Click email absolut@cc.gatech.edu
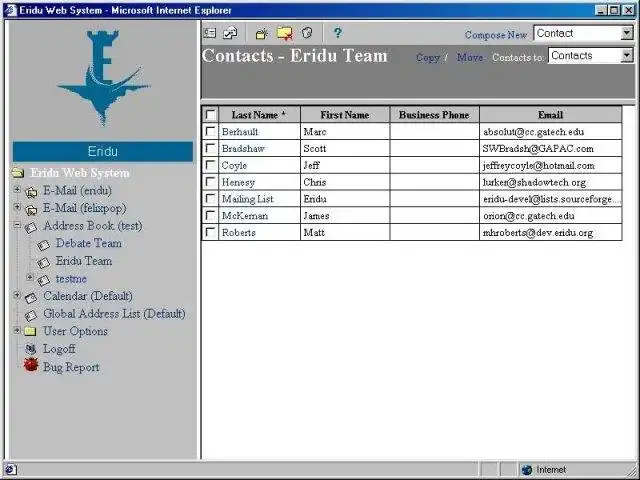Image resolution: width=640 pixels, height=480 pixels. [x=533, y=132]
